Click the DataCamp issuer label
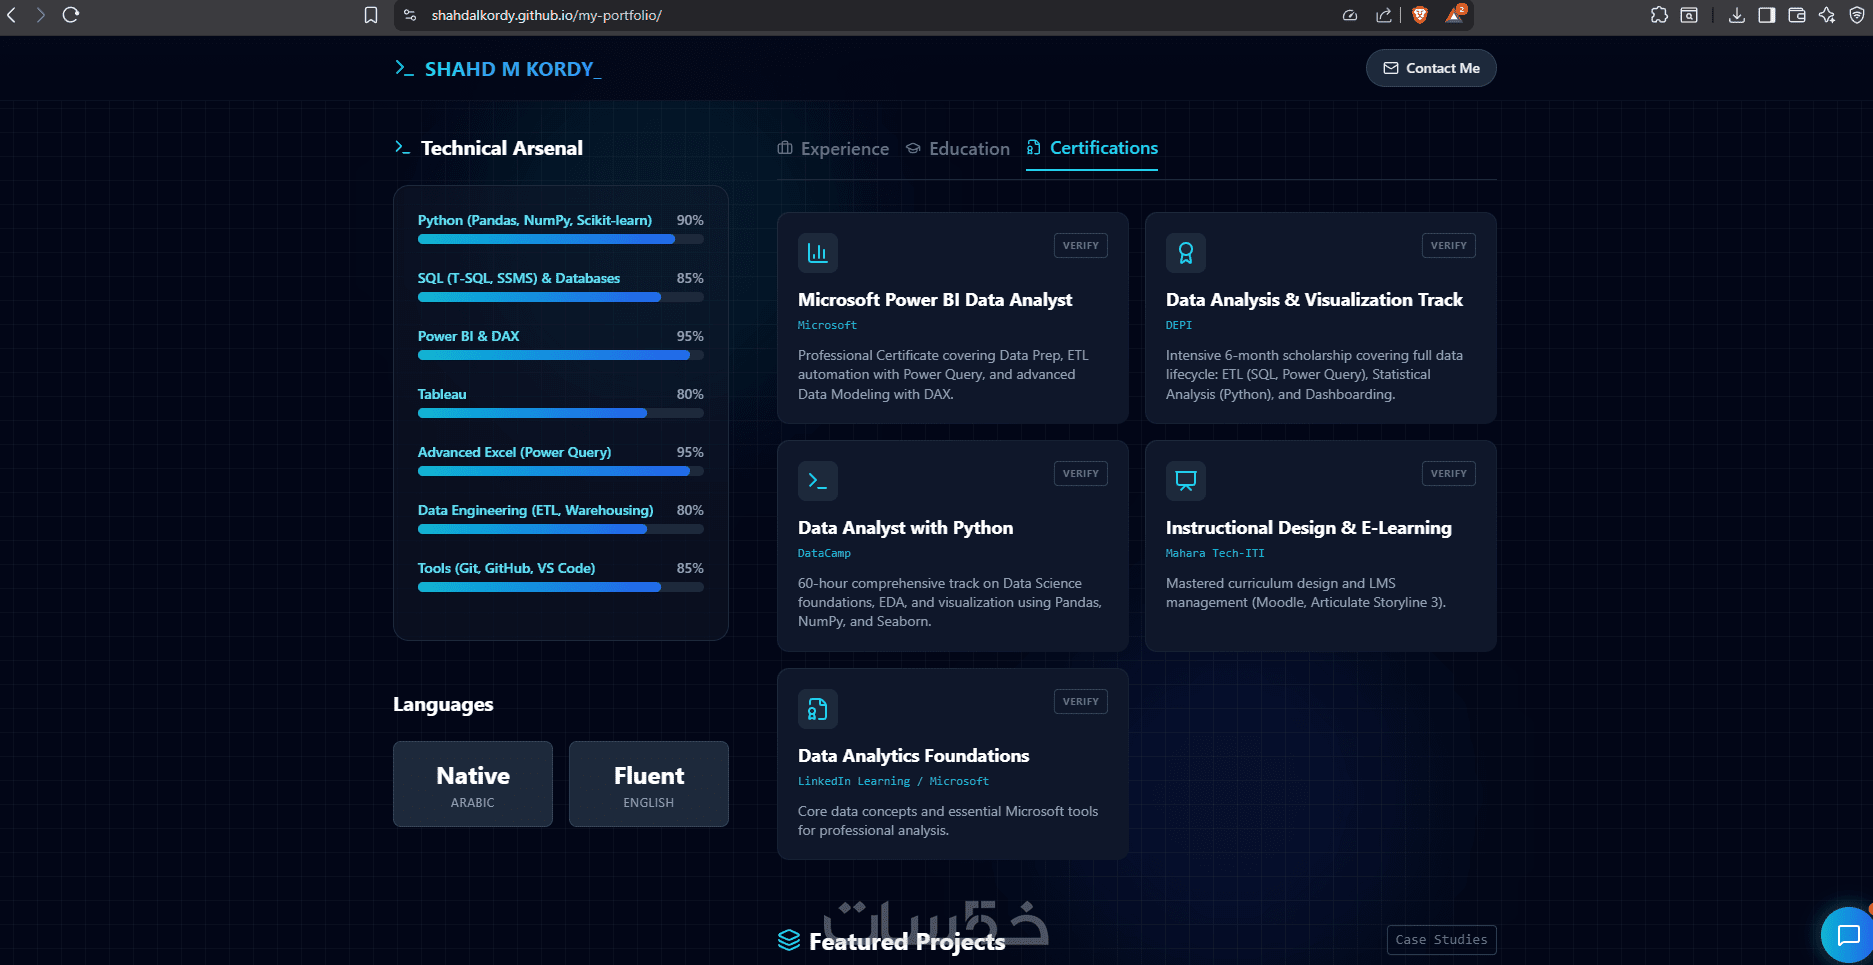The height and width of the screenshot is (965, 1873). 824,553
